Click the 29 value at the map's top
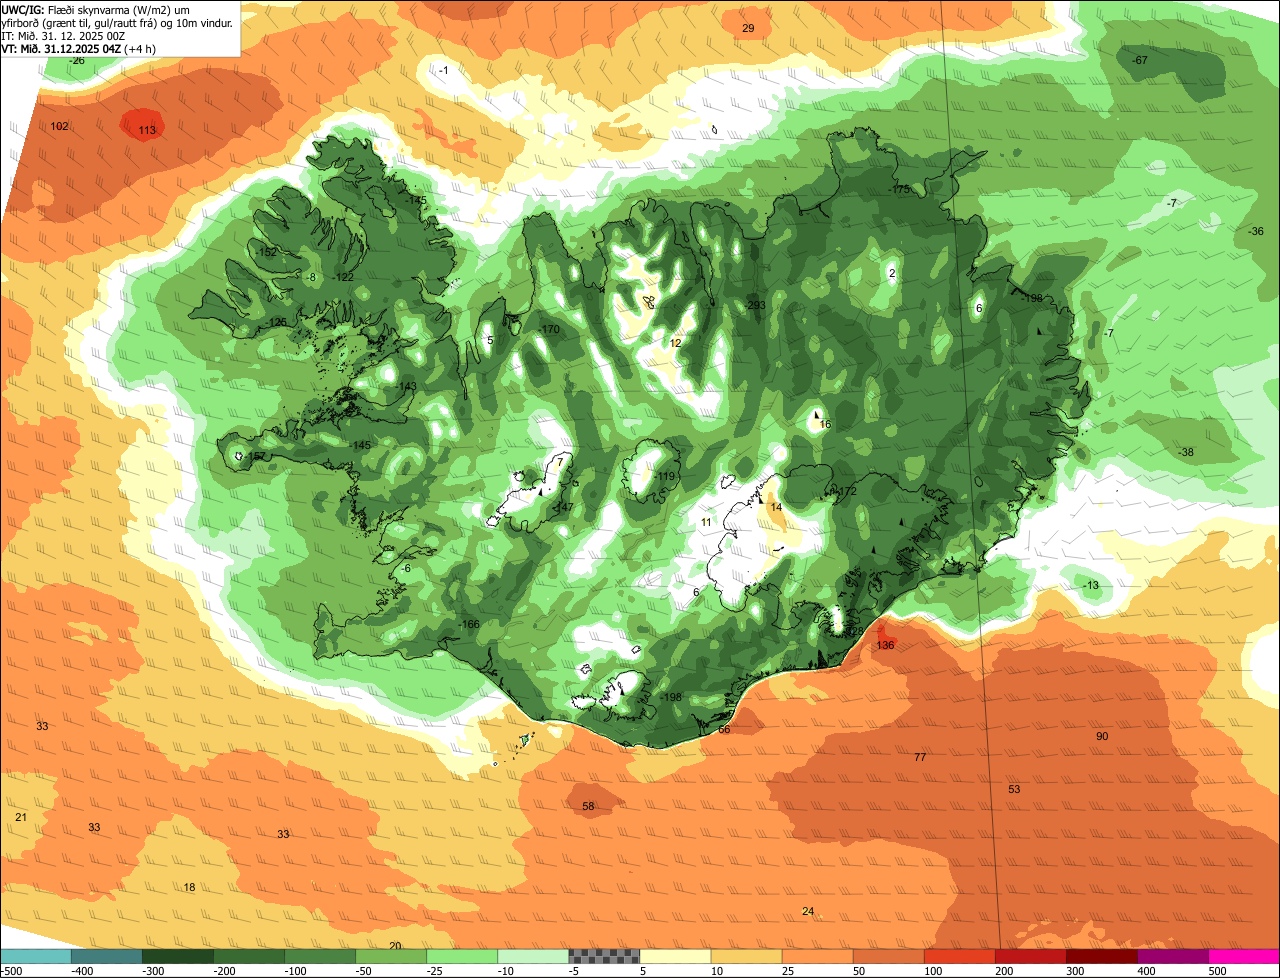1280x978 pixels. [748, 28]
